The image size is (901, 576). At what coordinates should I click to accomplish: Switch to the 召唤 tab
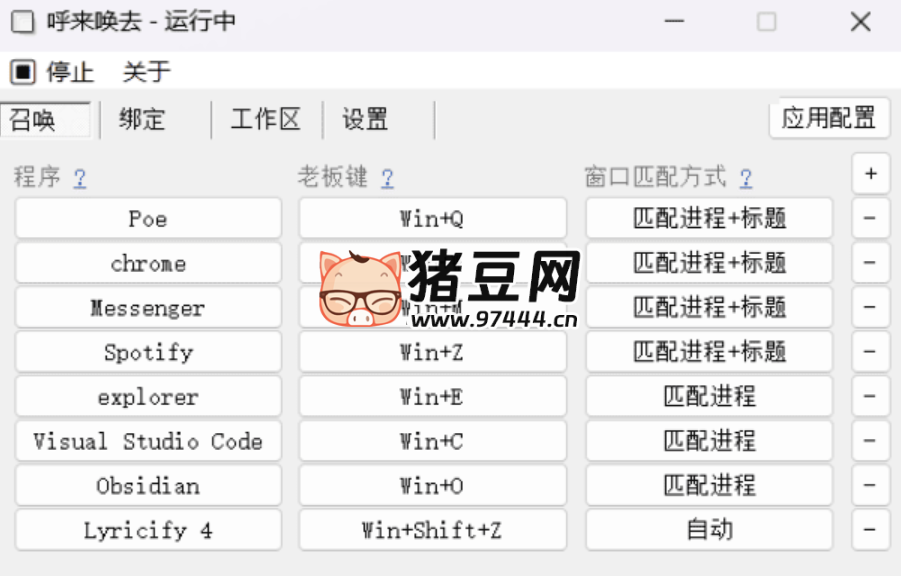tap(45, 120)
